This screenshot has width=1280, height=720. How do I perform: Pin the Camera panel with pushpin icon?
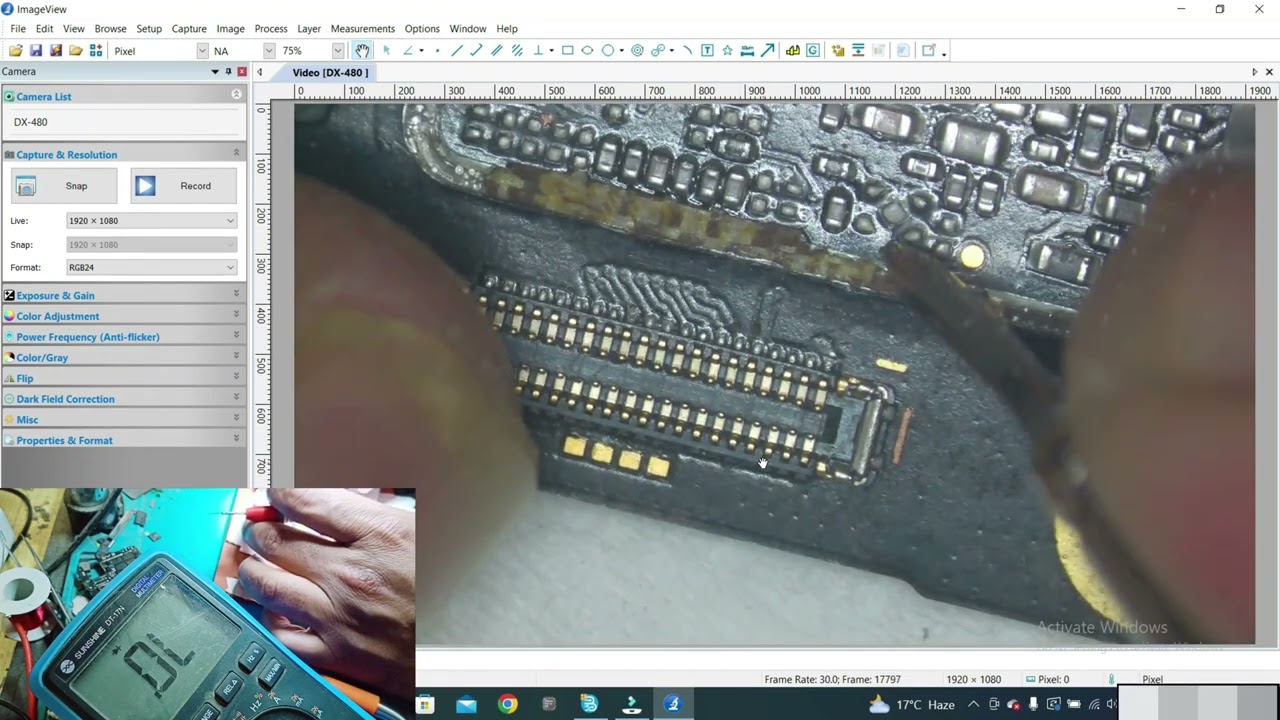click(x=228, y=72)
